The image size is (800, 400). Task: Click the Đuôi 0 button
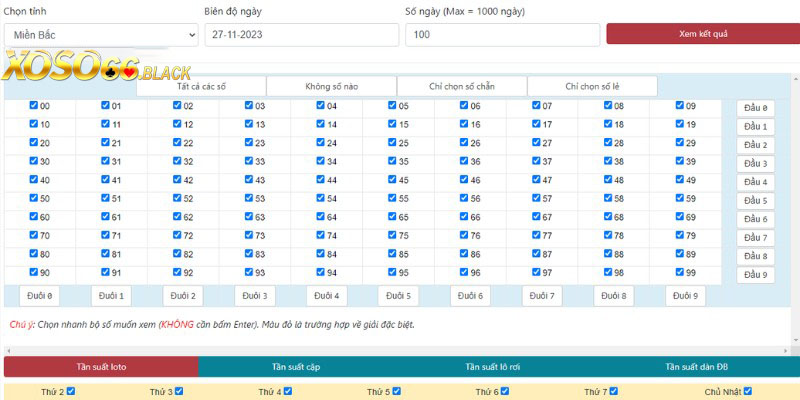click(x=39, y=296)
